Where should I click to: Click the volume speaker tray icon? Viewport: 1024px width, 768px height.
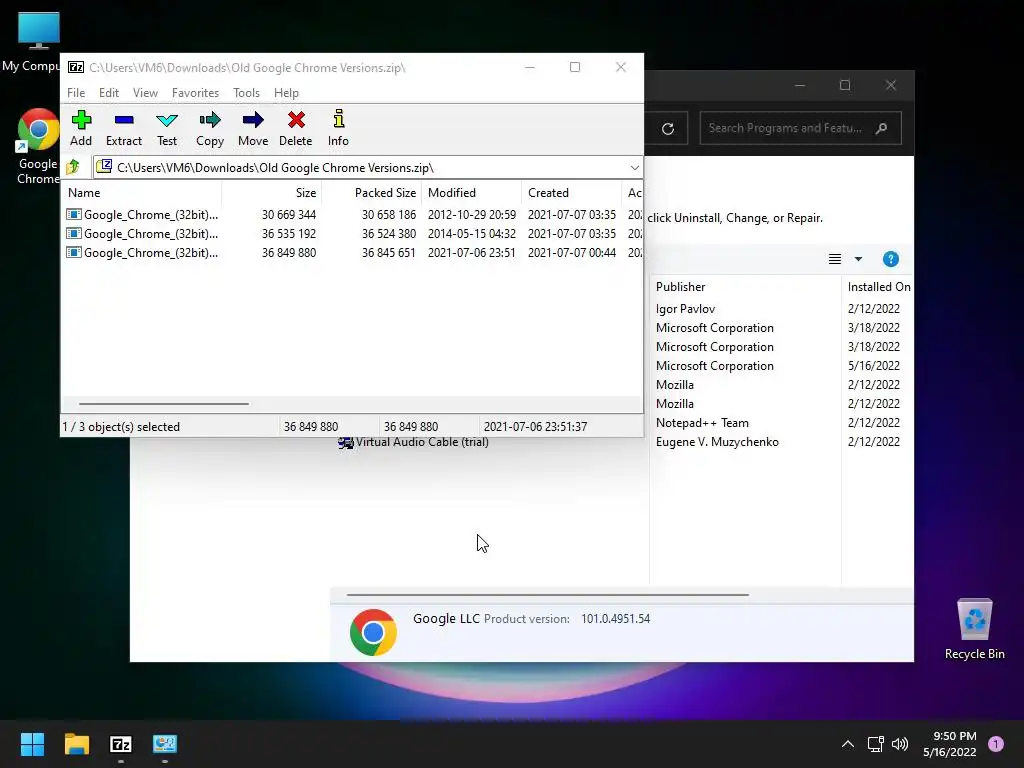point(900,744)
